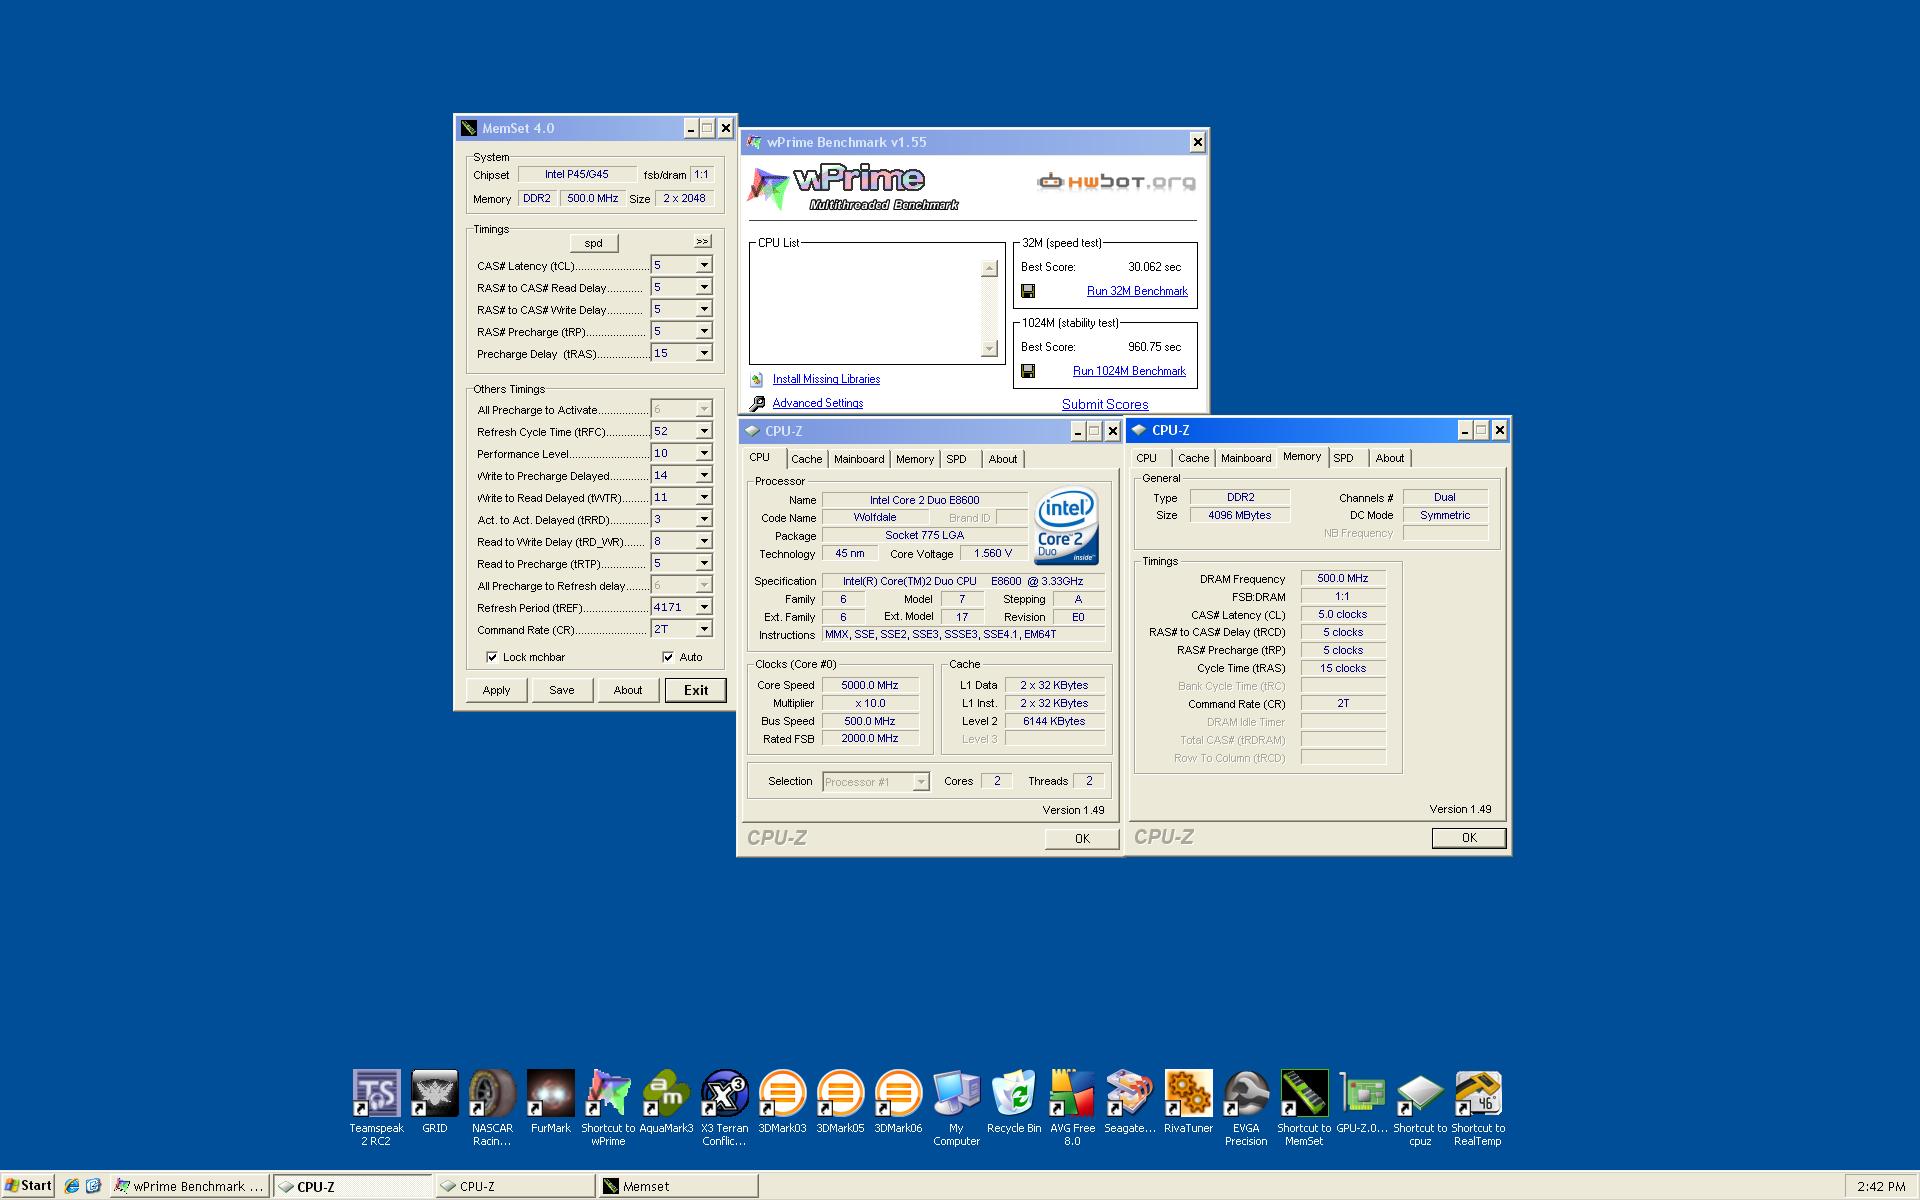Open SPD tab in right CPU-Z window
Viewport: 1920px width, 1200px height.
(x=1343, y=458)
